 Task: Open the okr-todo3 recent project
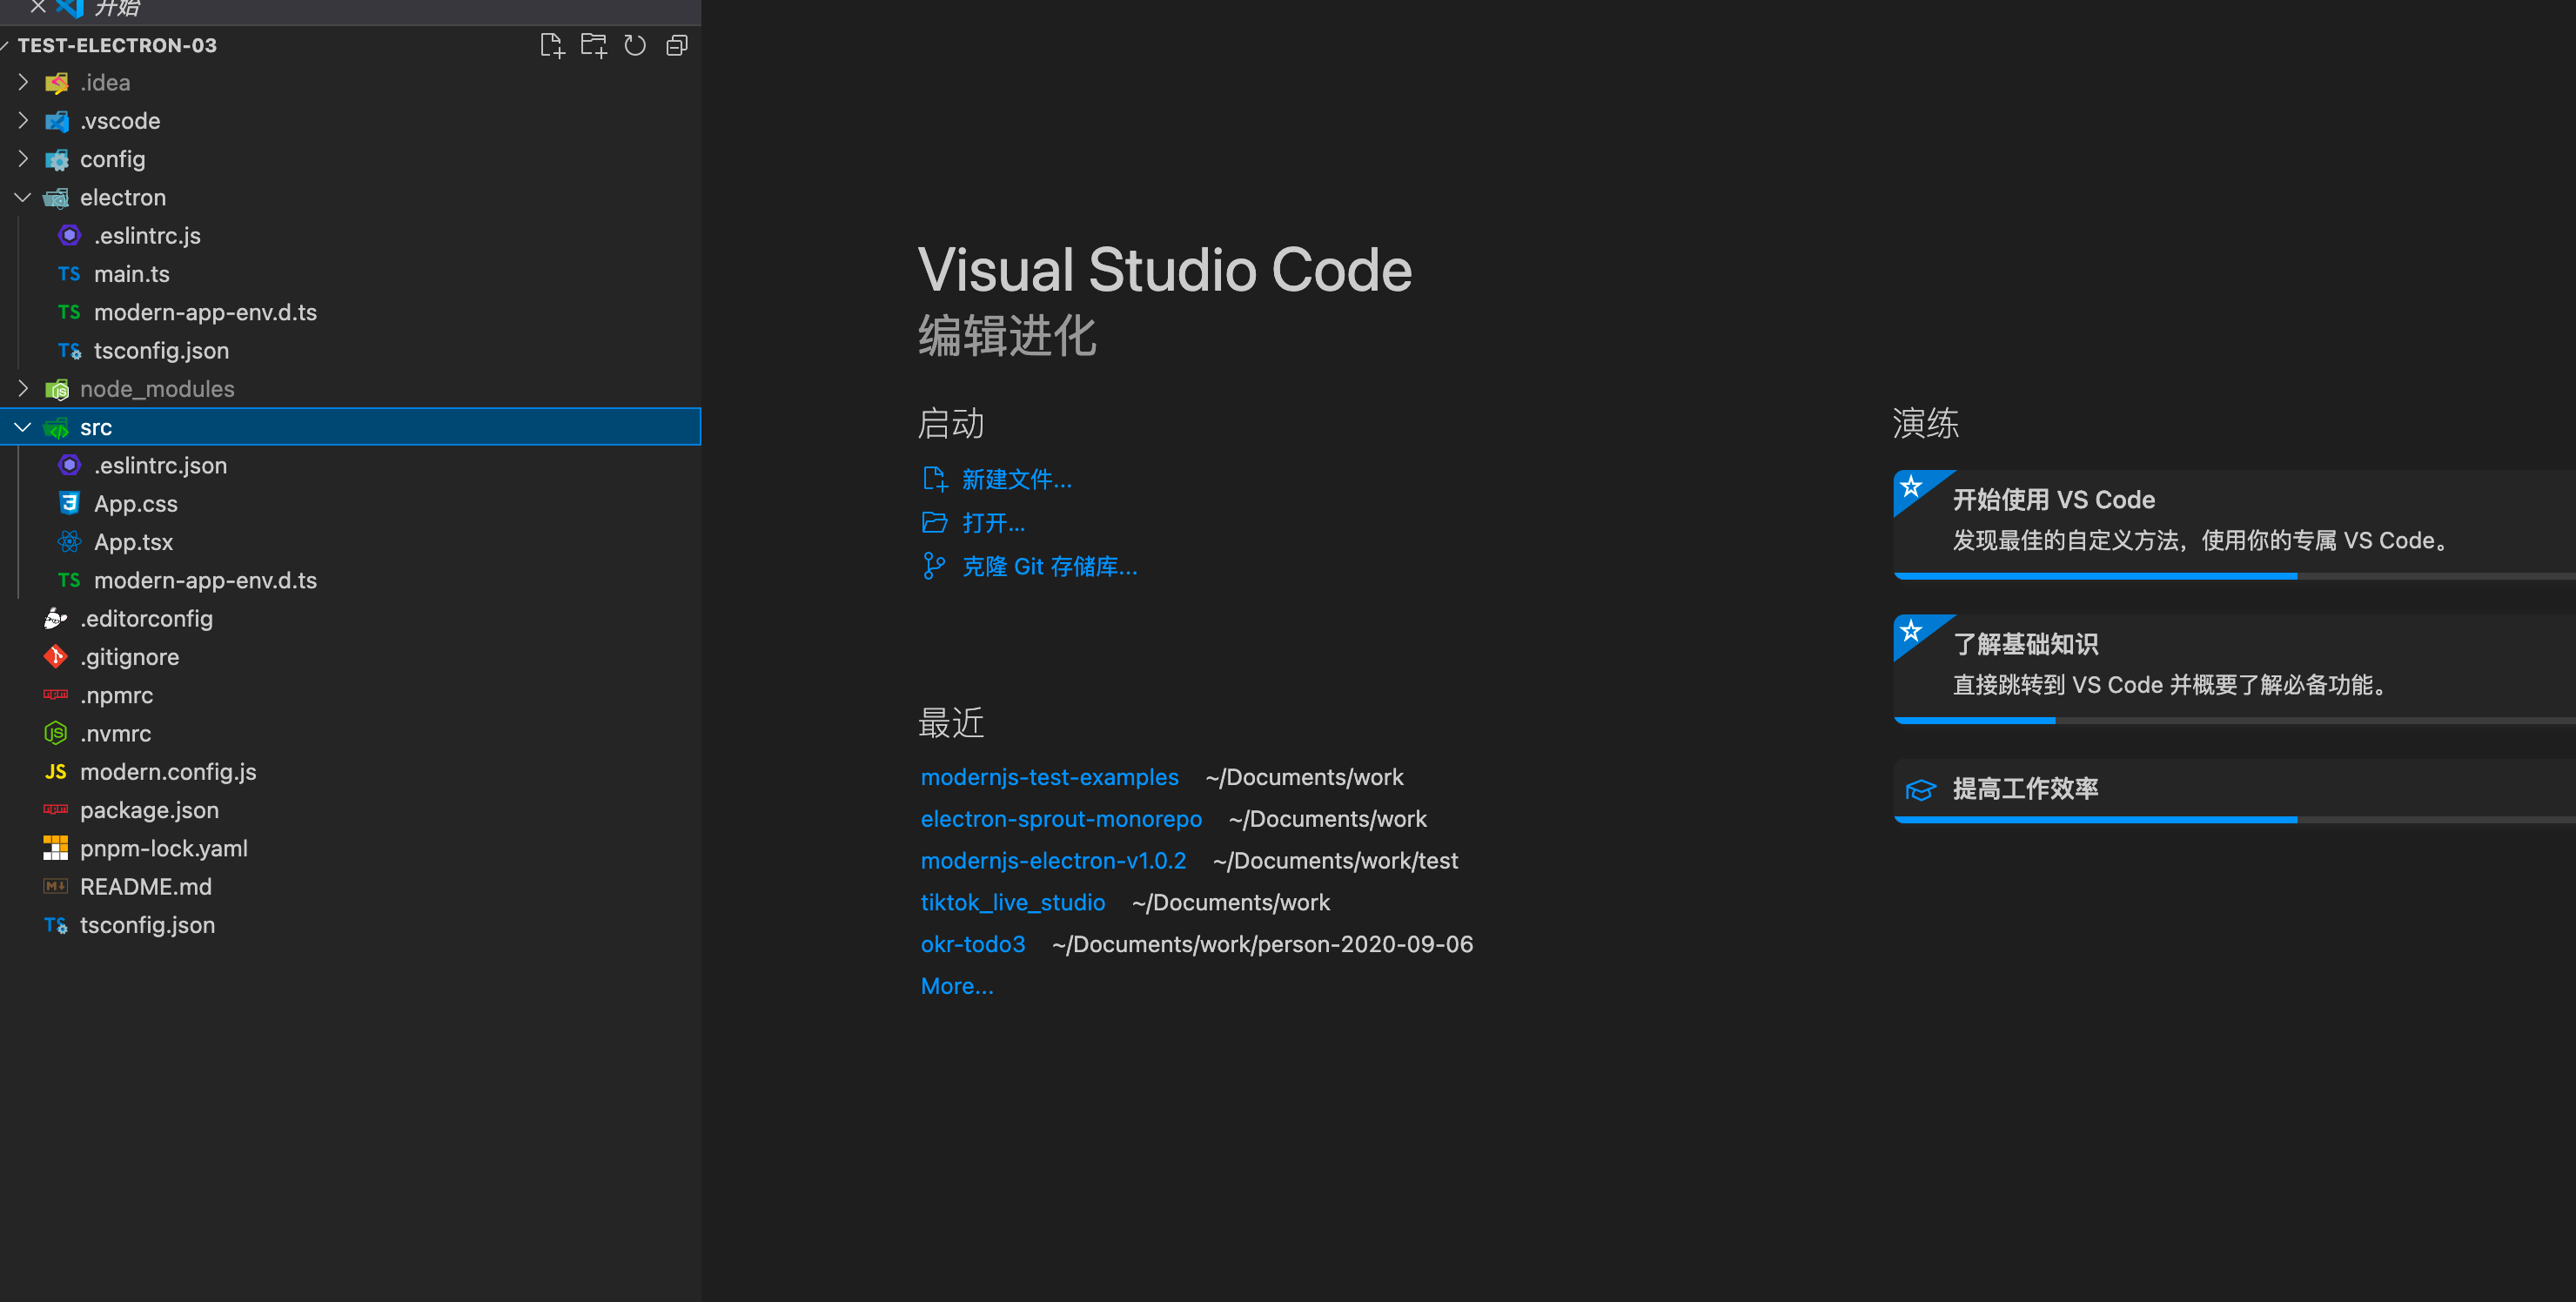[x=972, y=943]
